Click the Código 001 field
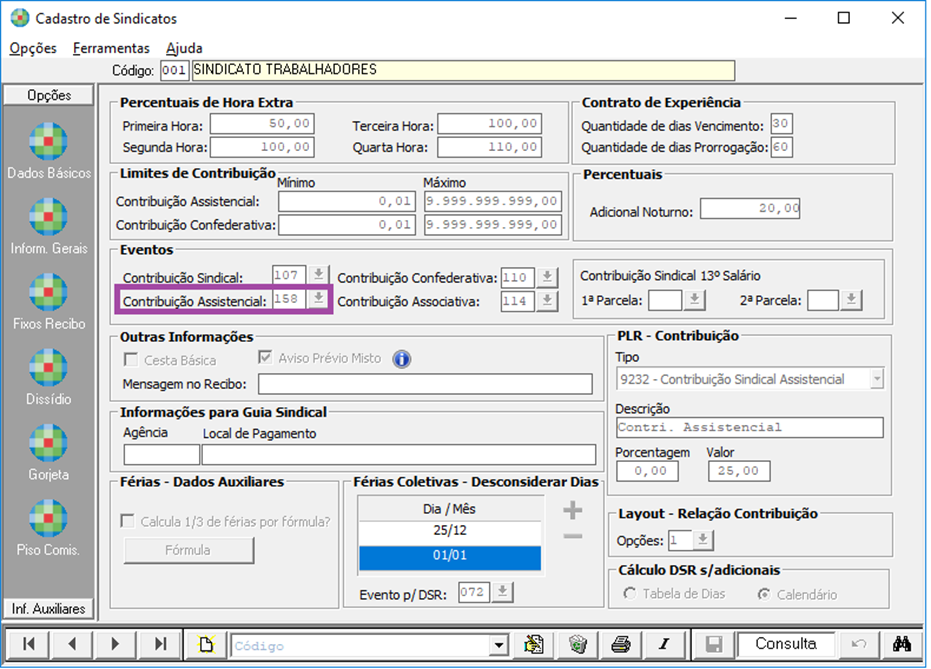The width and height of the screenshot is (931, 669). click(x=174, y=70)
